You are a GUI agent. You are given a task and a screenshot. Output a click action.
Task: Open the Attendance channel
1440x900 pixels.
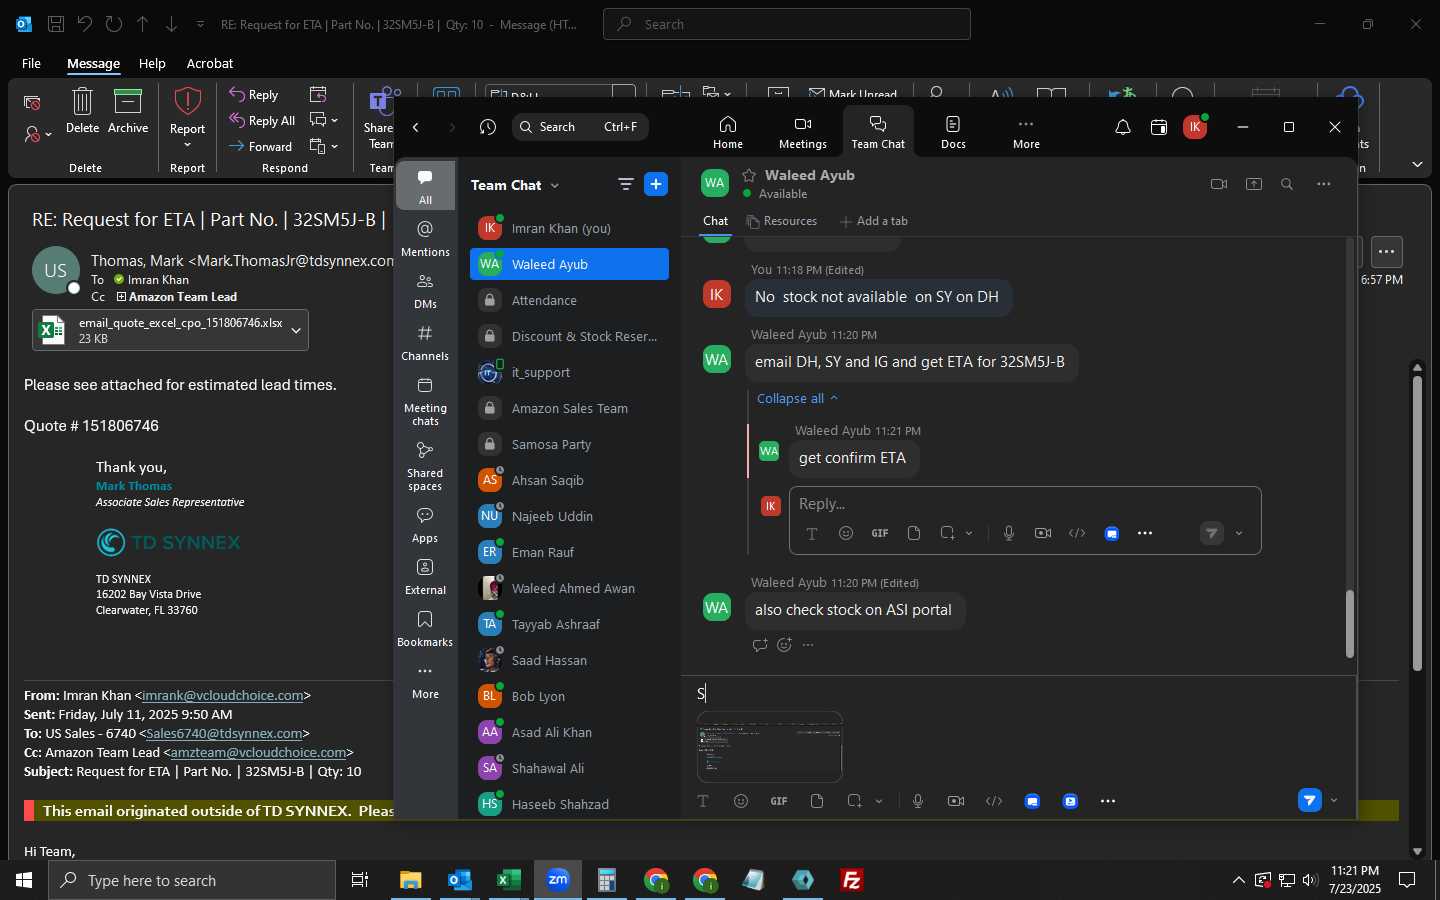point(569,300)
